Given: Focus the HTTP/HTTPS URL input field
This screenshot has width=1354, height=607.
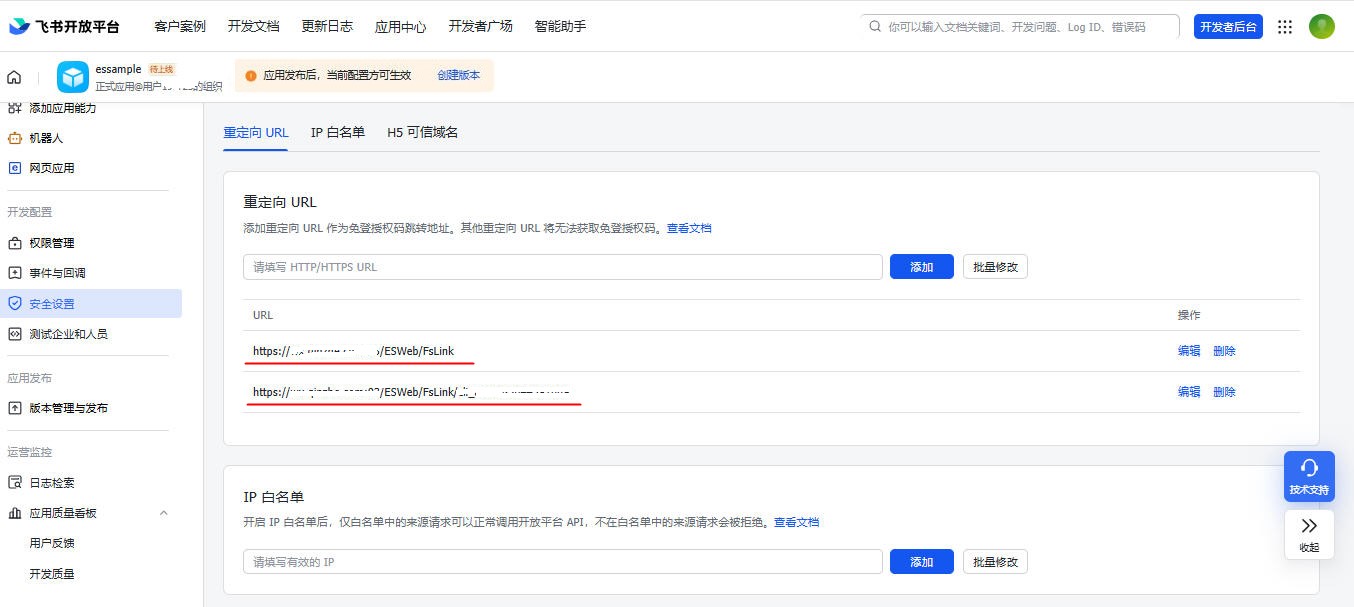Looking at the screenshot, I should click(x=562, y=267).
